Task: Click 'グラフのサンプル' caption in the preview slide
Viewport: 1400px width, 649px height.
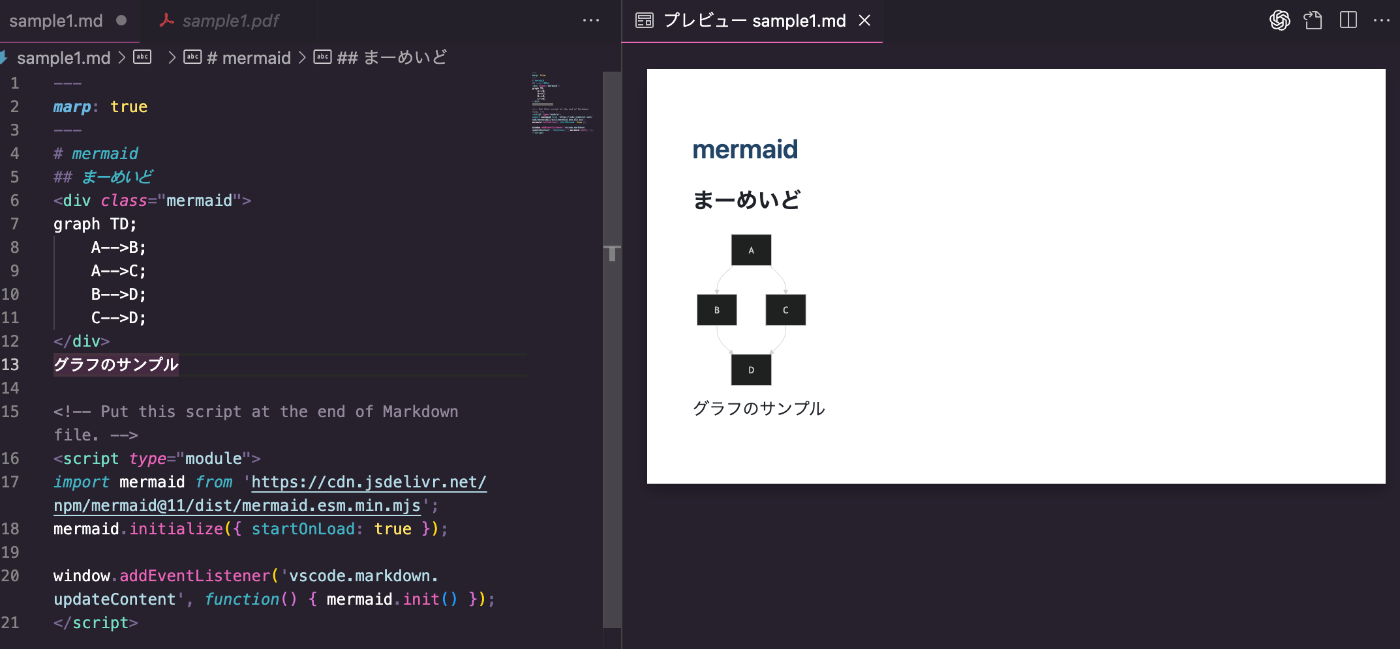Action: (x=759, y=408)
